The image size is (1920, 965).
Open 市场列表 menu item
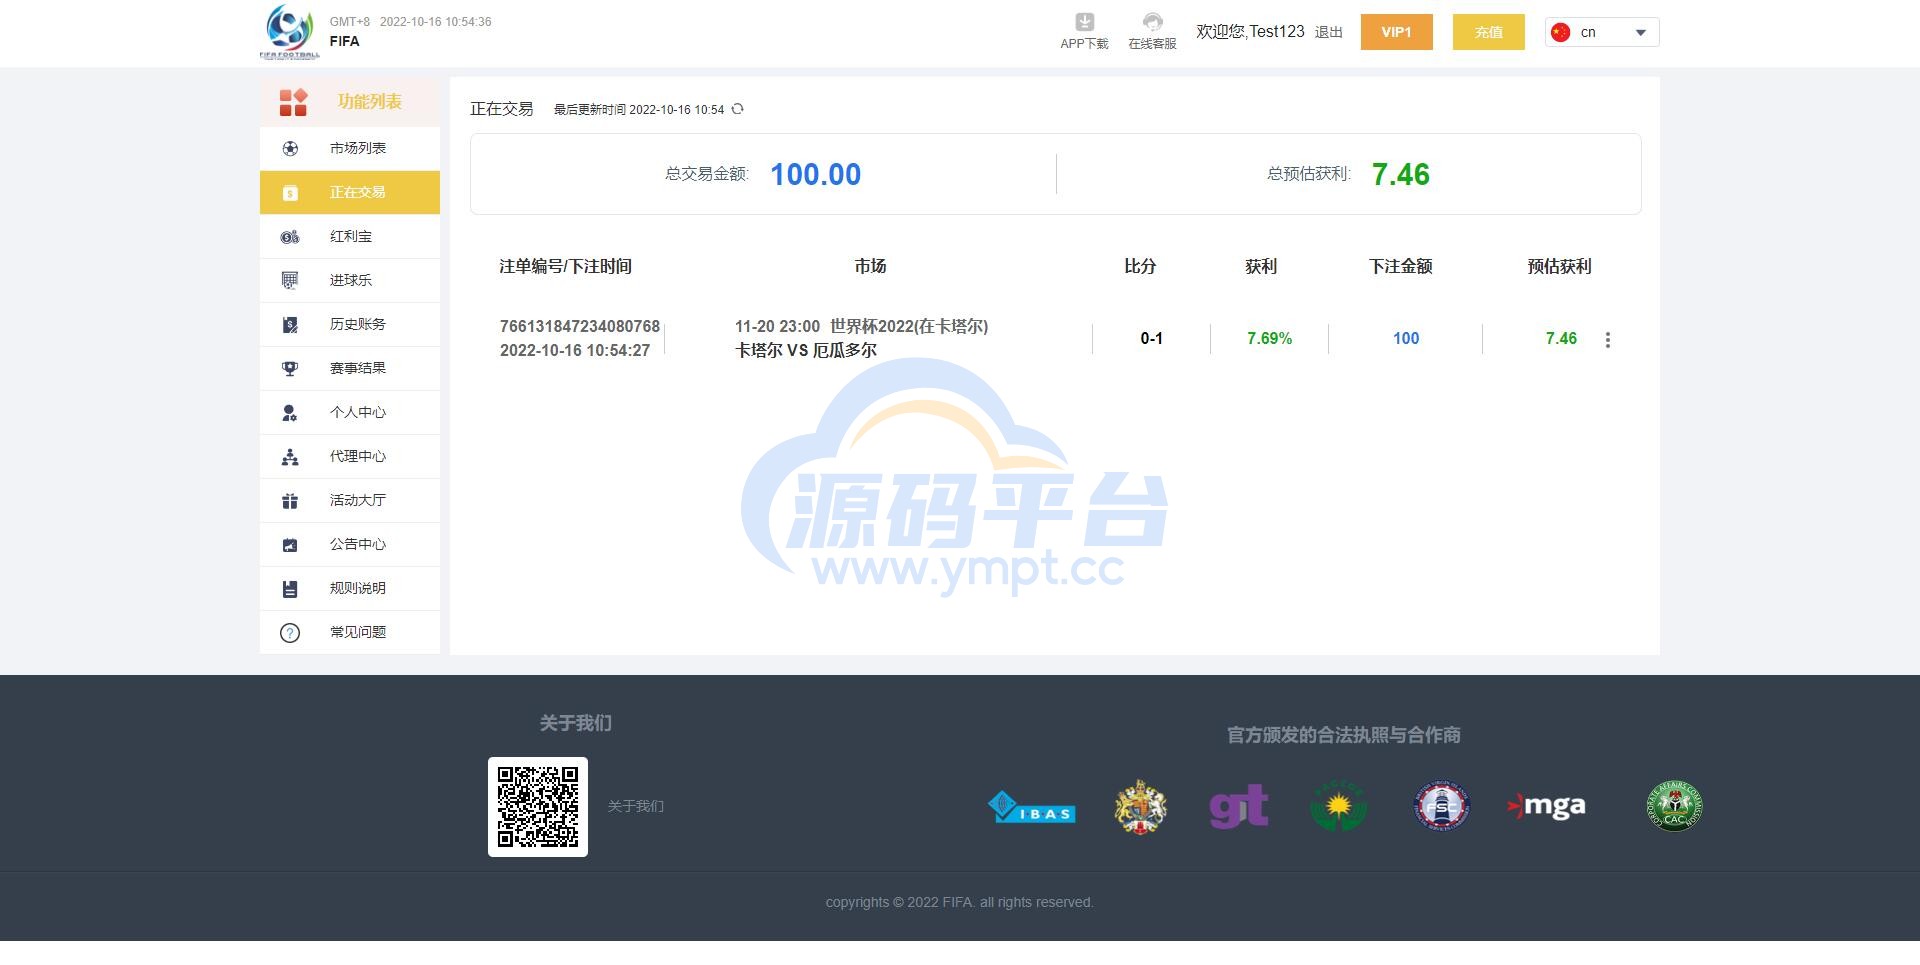tap(350, 148)
